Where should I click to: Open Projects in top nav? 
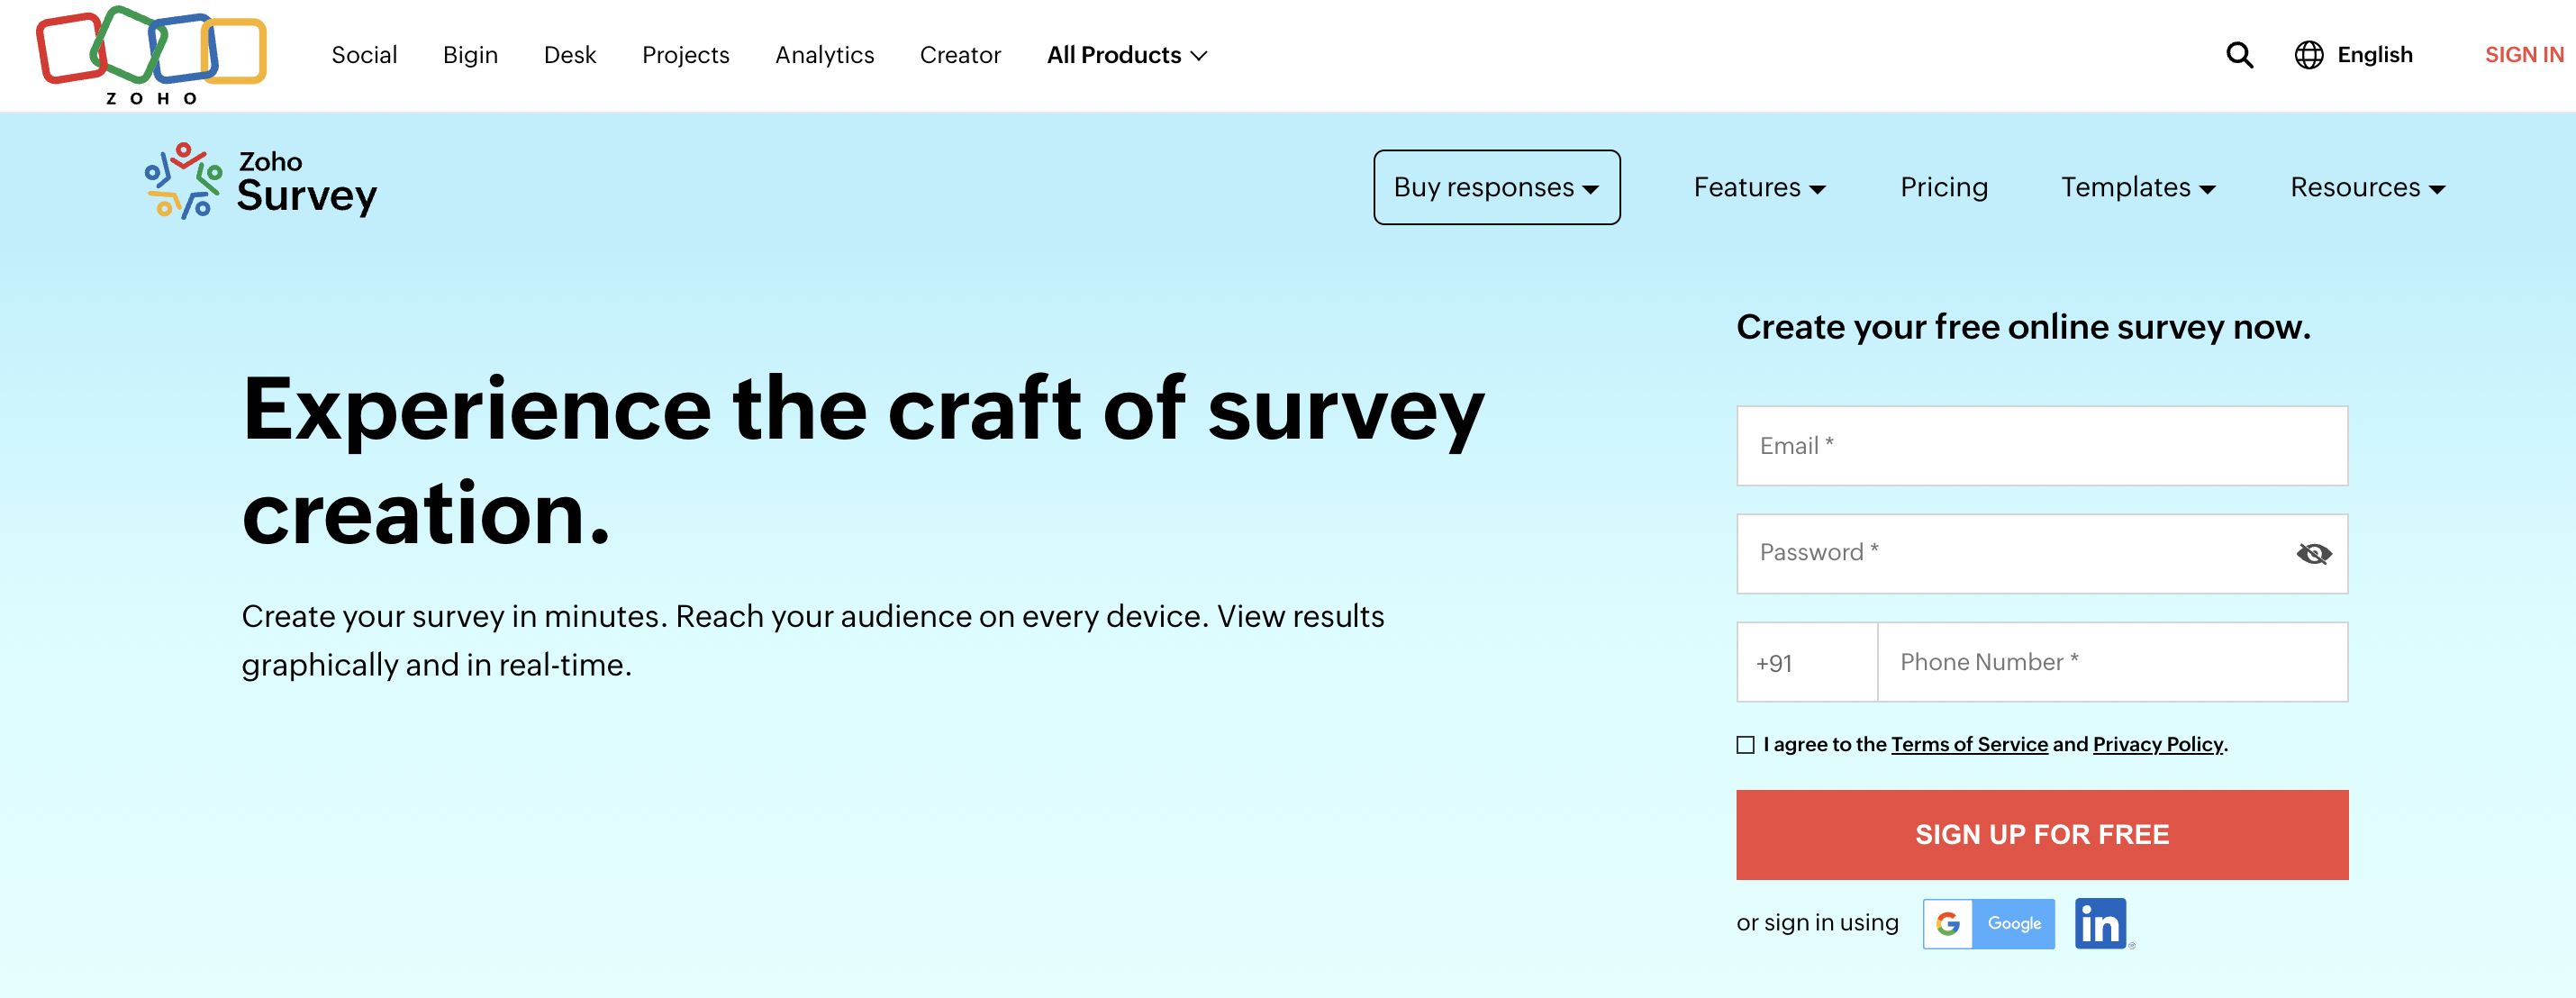point(685,55)
